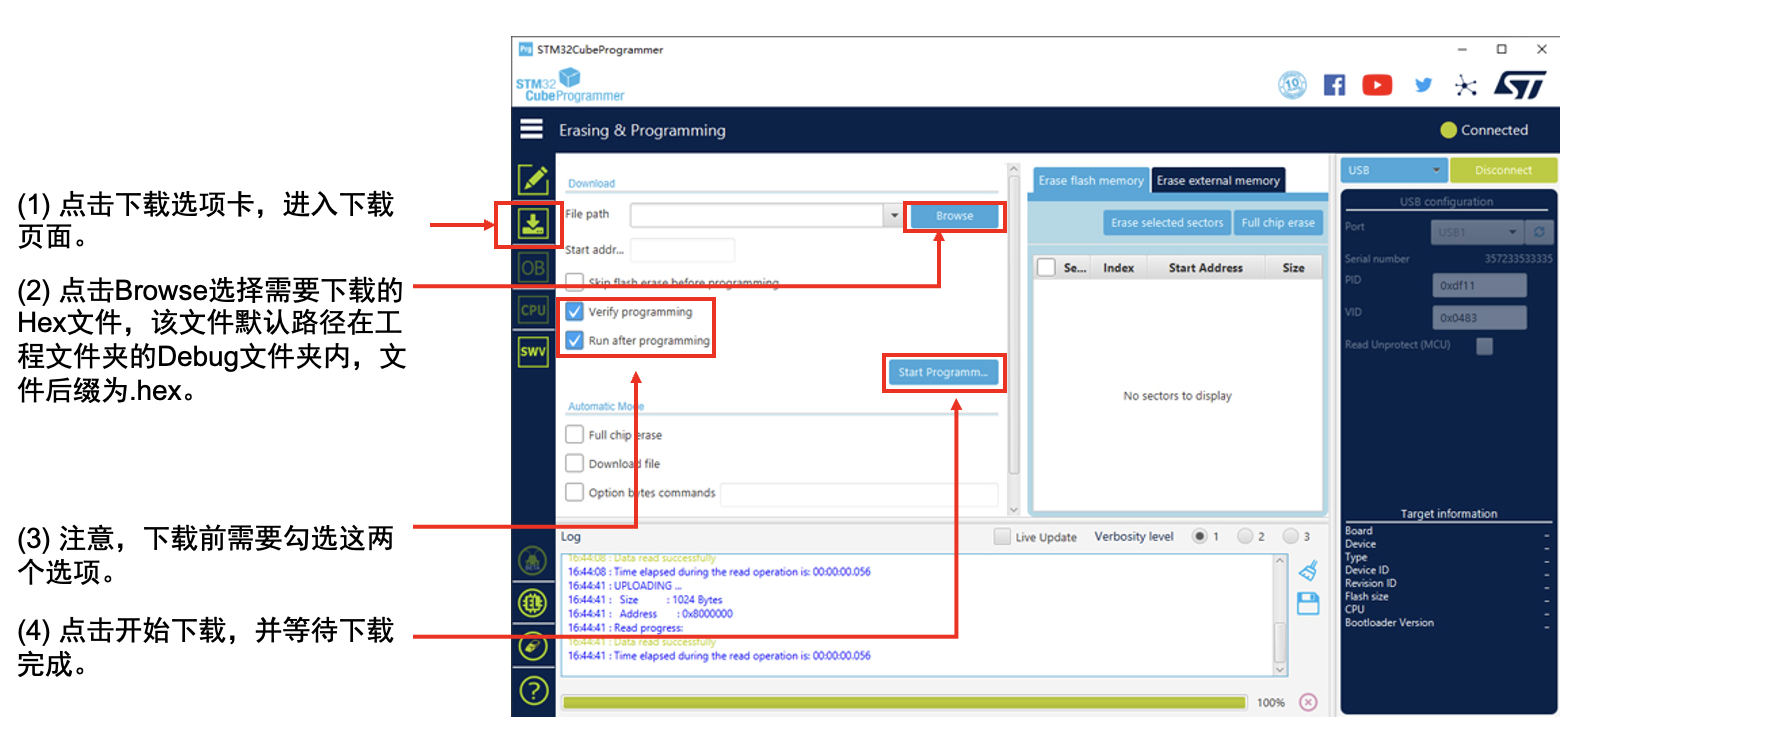Image resolution: width=1768 pixels, height=748 pixels.
Task: Switch to Erase external memory tab
Action: coord(1218,181)
